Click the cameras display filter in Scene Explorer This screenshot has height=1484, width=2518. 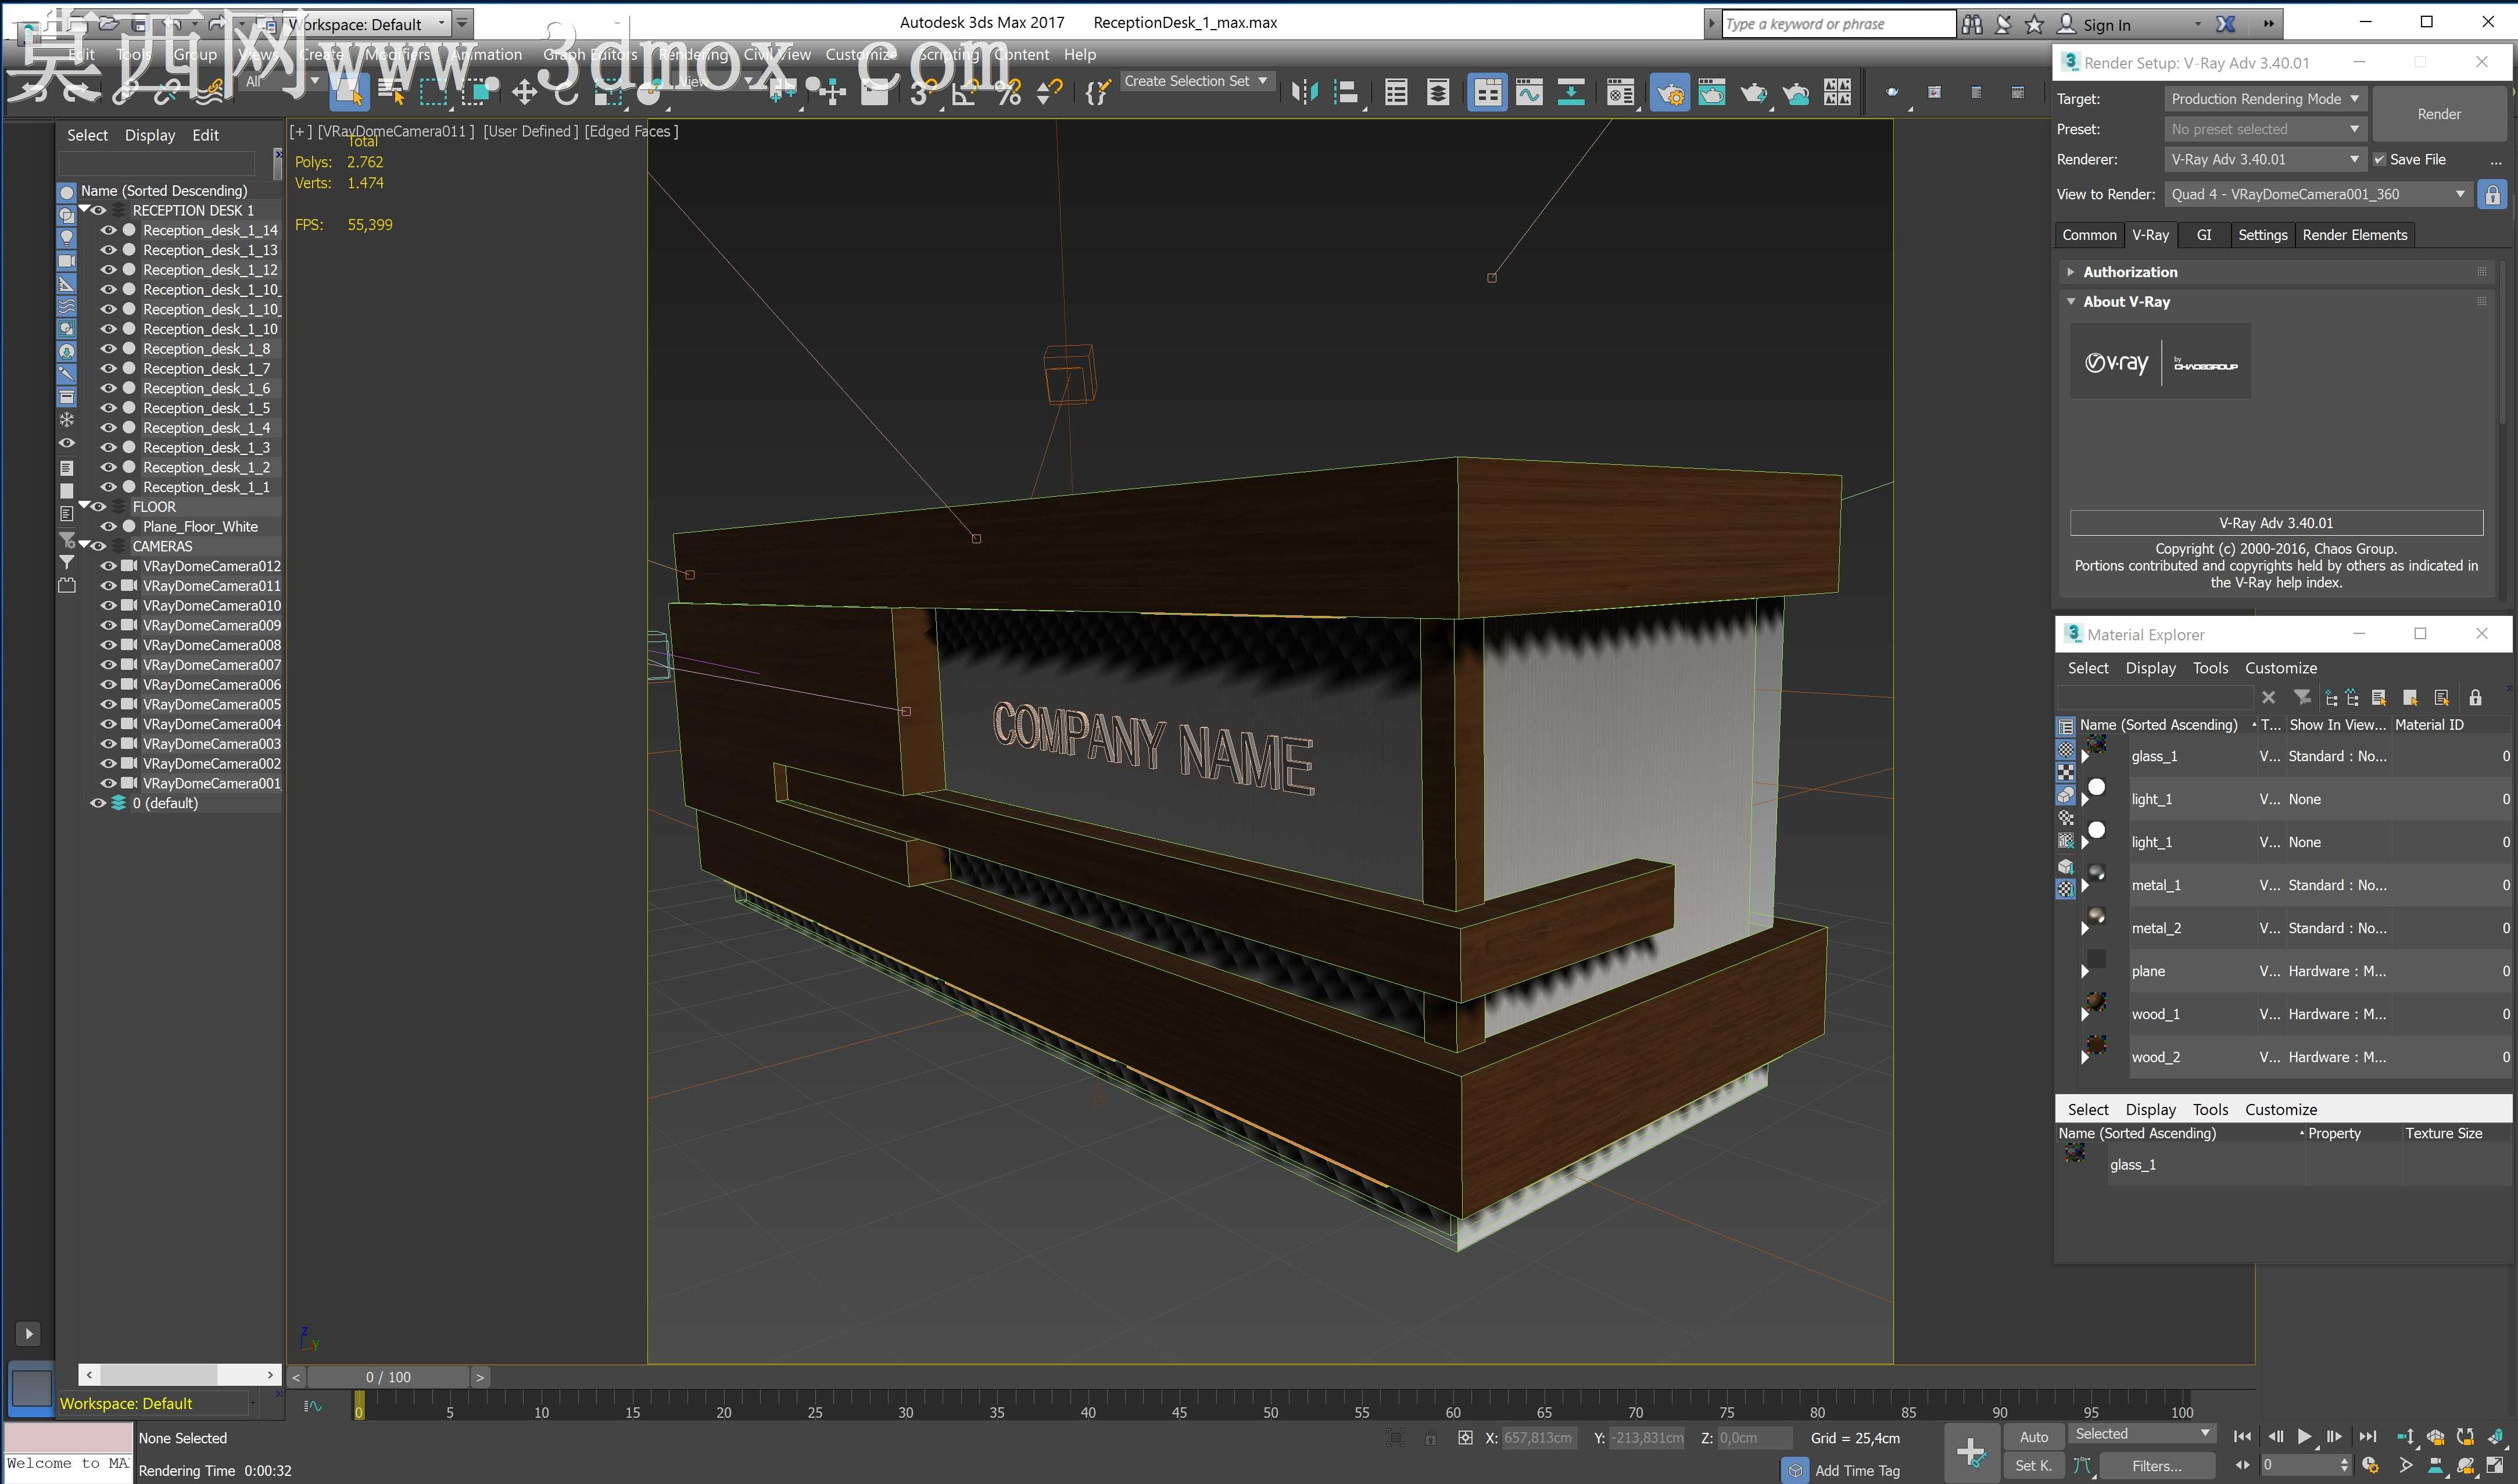[67, 260]
